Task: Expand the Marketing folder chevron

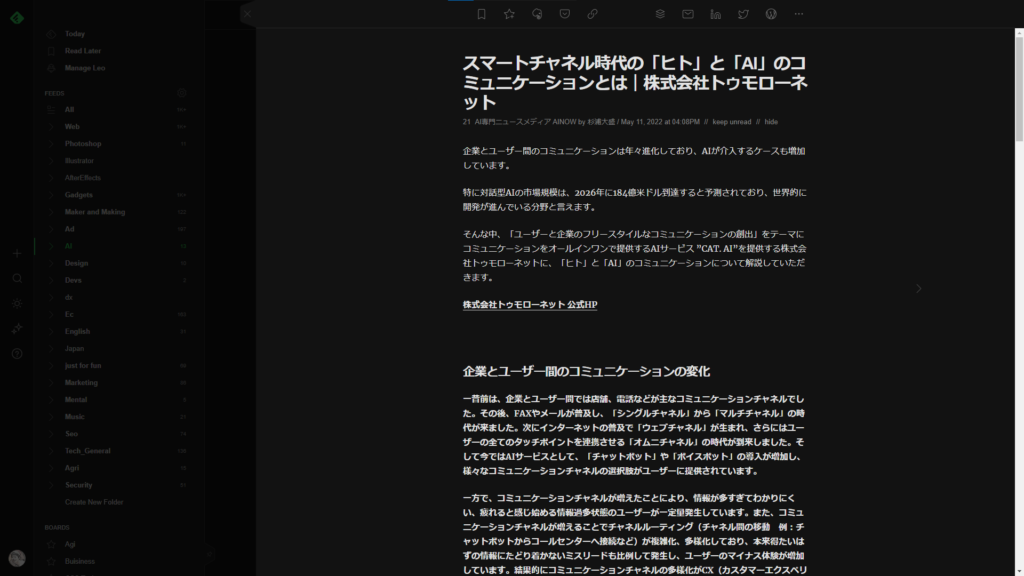Action: (52, 383)
